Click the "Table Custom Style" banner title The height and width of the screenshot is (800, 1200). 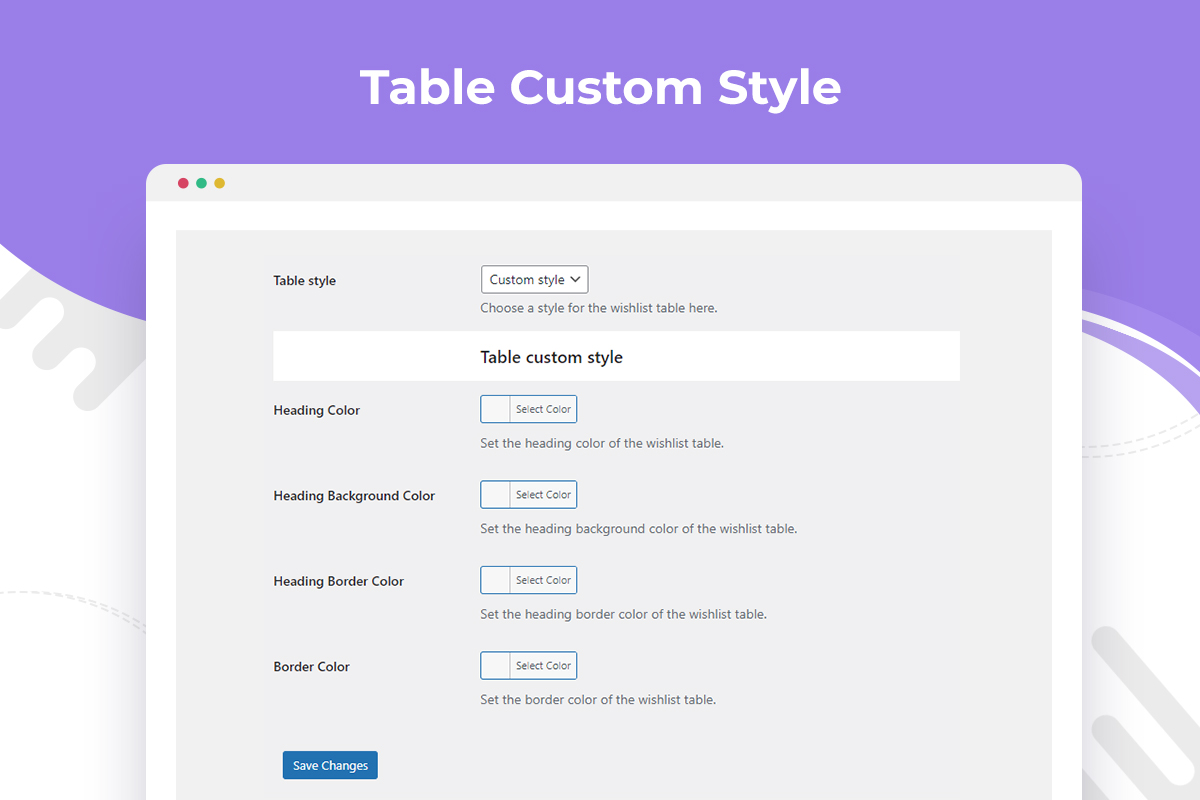click(600, 88)
